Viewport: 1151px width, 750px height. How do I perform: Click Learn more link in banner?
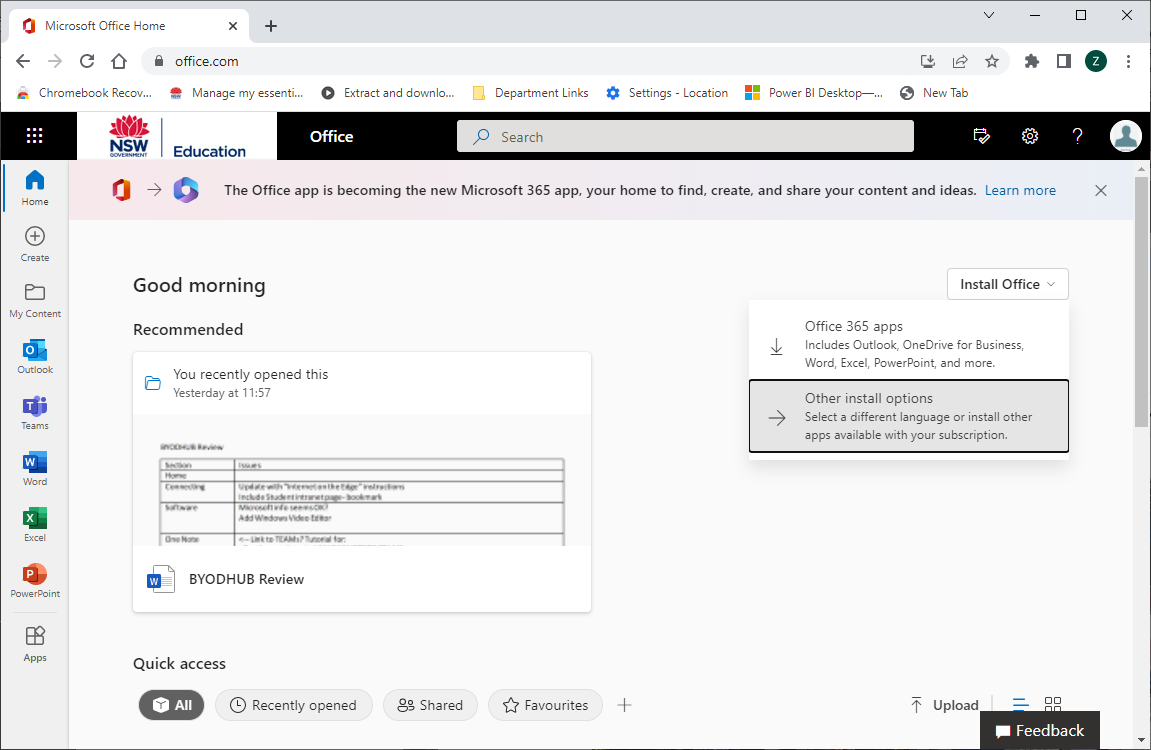(1020, 191)
